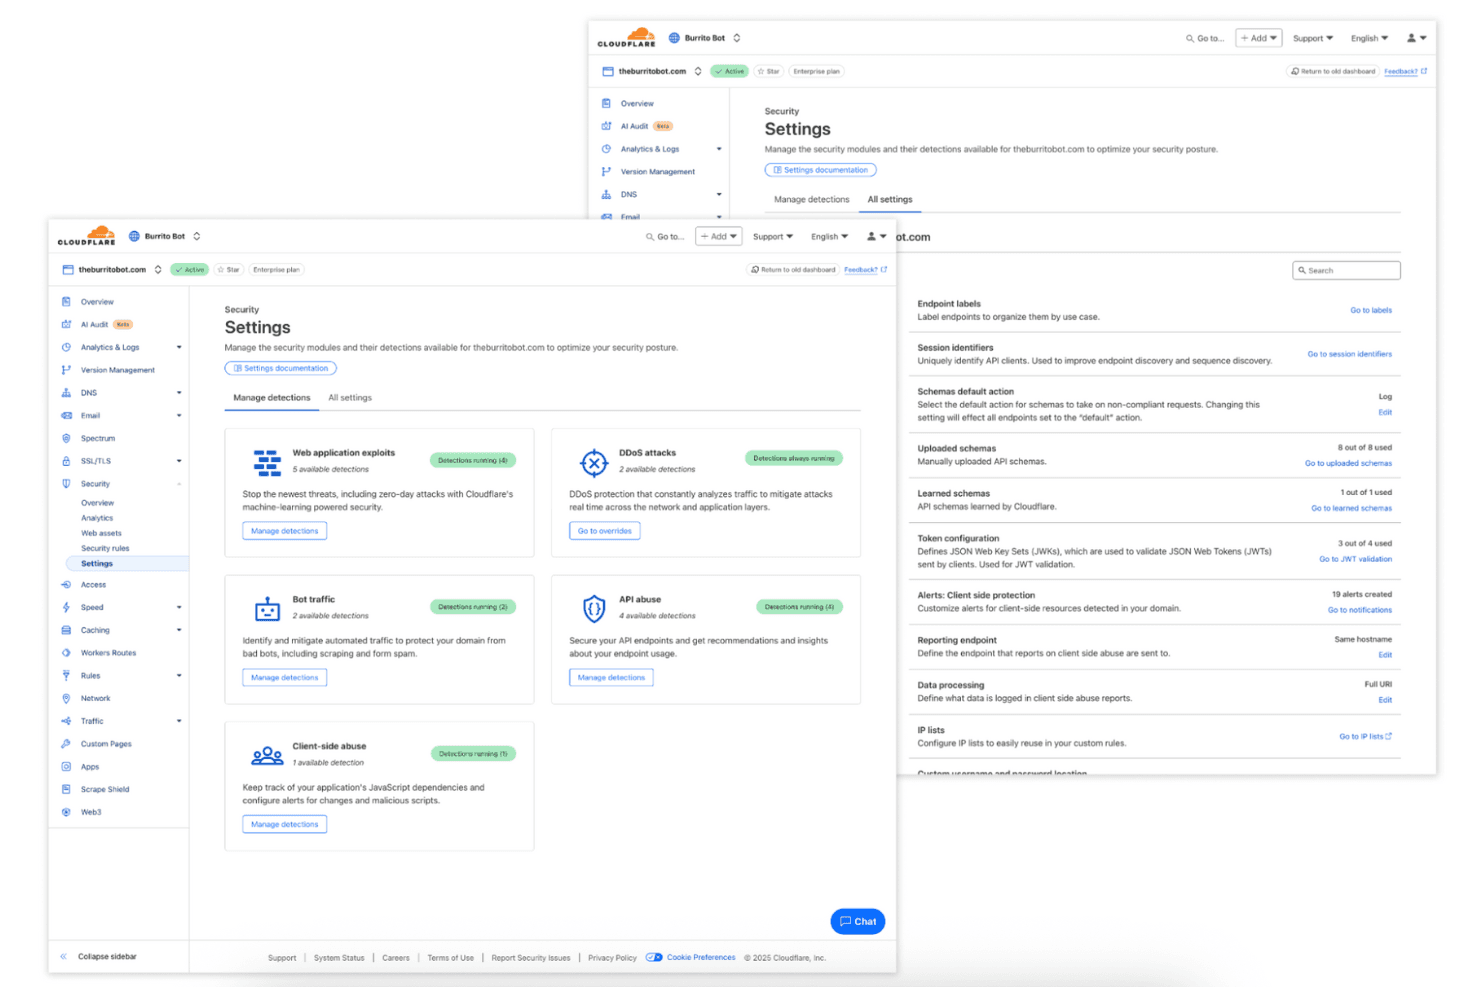The image size is (1480, 987).
Task: Click the AI Audit icon in the front sidebar
Action: click(66, 324)
